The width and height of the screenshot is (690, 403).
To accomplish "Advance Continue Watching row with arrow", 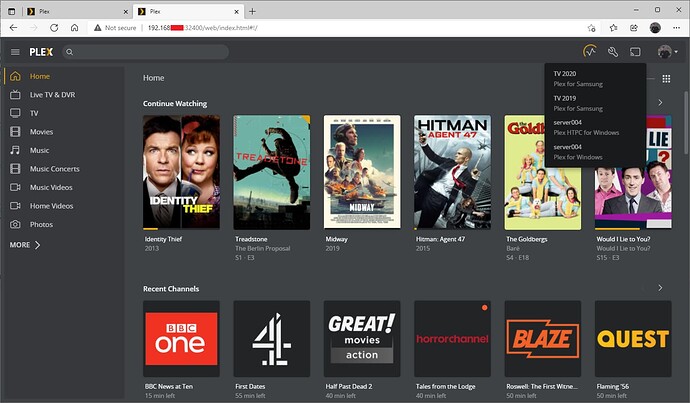I will coord(660,103).
